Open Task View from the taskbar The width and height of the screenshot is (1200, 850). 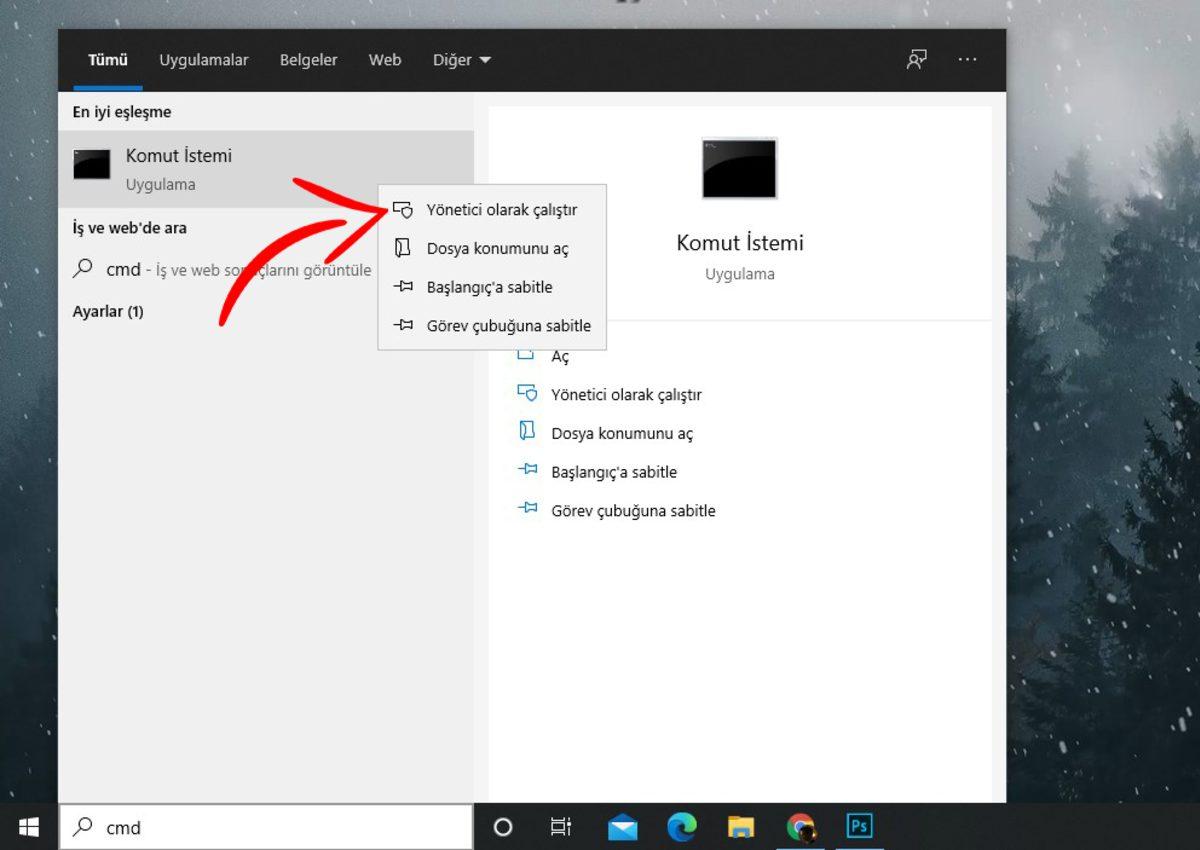click(x=561, y=826)
